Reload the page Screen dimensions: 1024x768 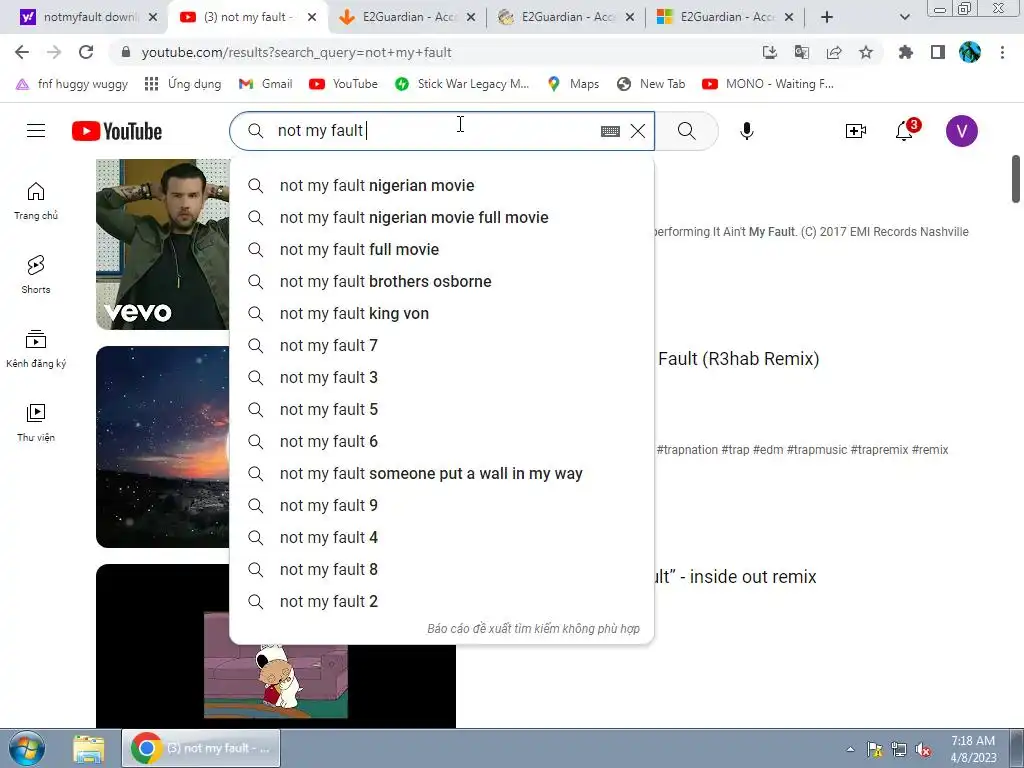point(86,52)
